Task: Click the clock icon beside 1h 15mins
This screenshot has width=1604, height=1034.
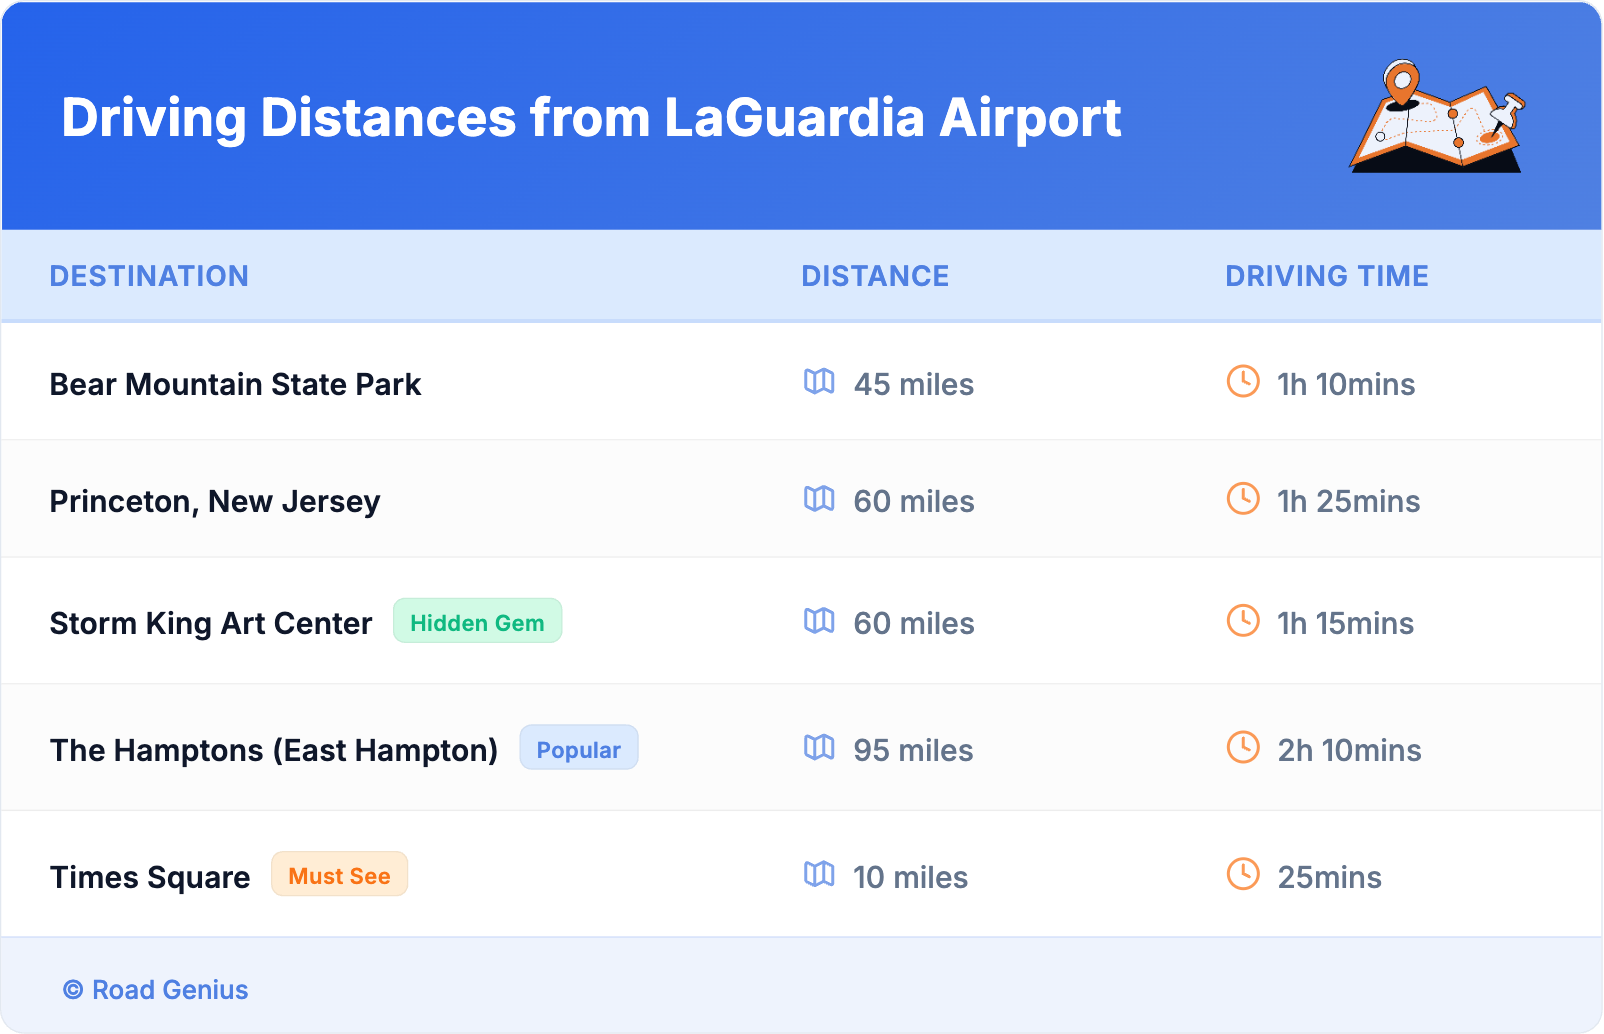Action: pyautogui.click(x=1243, y=621)
